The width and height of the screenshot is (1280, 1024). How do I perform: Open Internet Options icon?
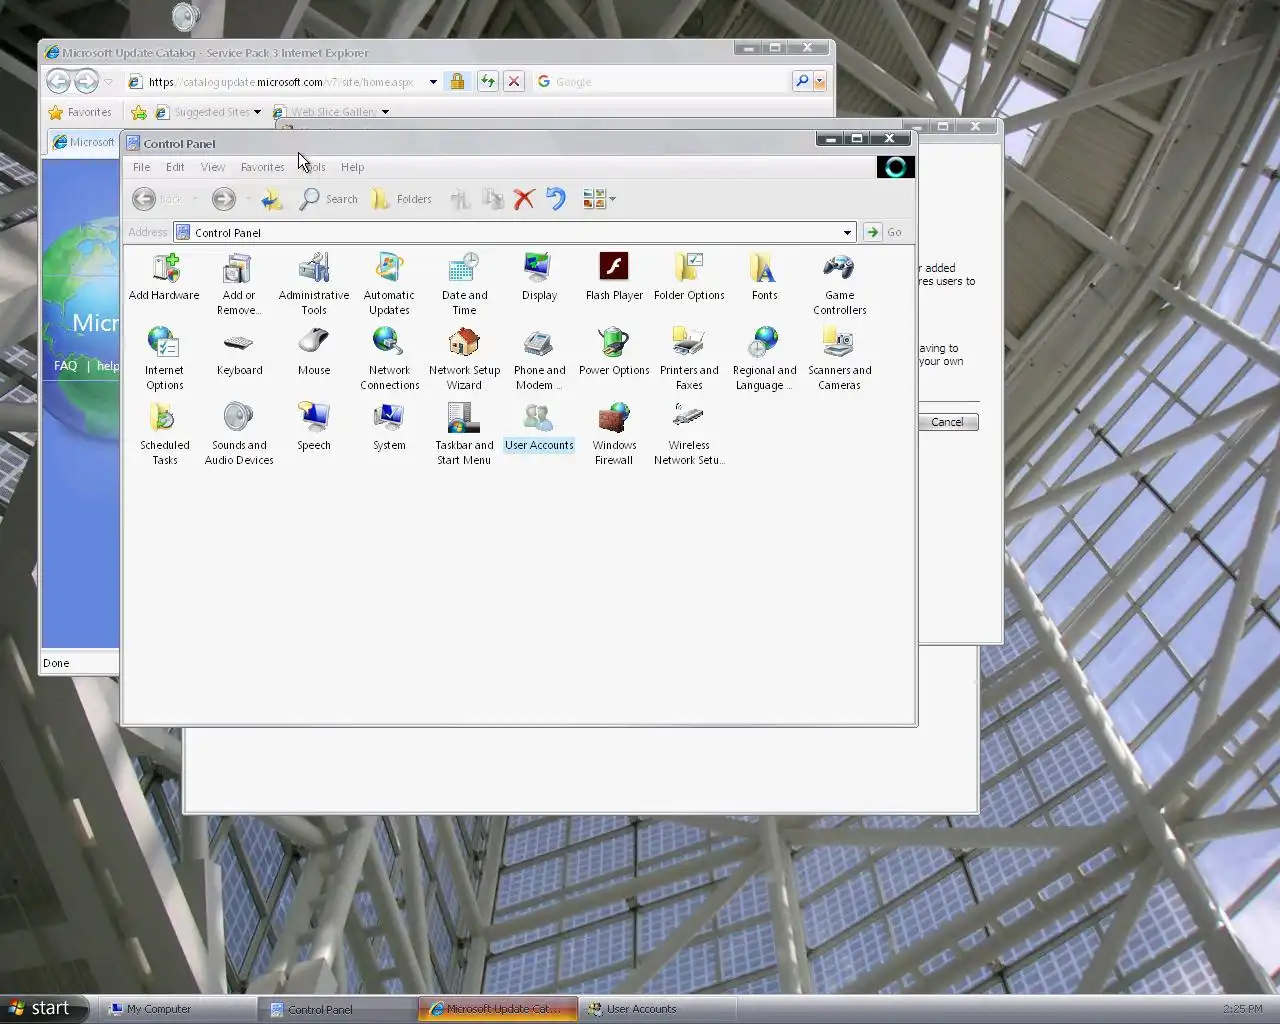164,359
